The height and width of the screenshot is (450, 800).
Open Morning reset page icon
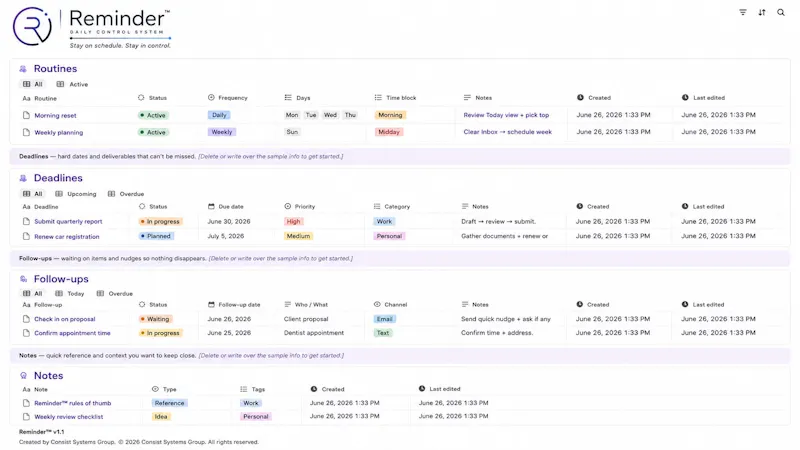click(x=26, y=115)
